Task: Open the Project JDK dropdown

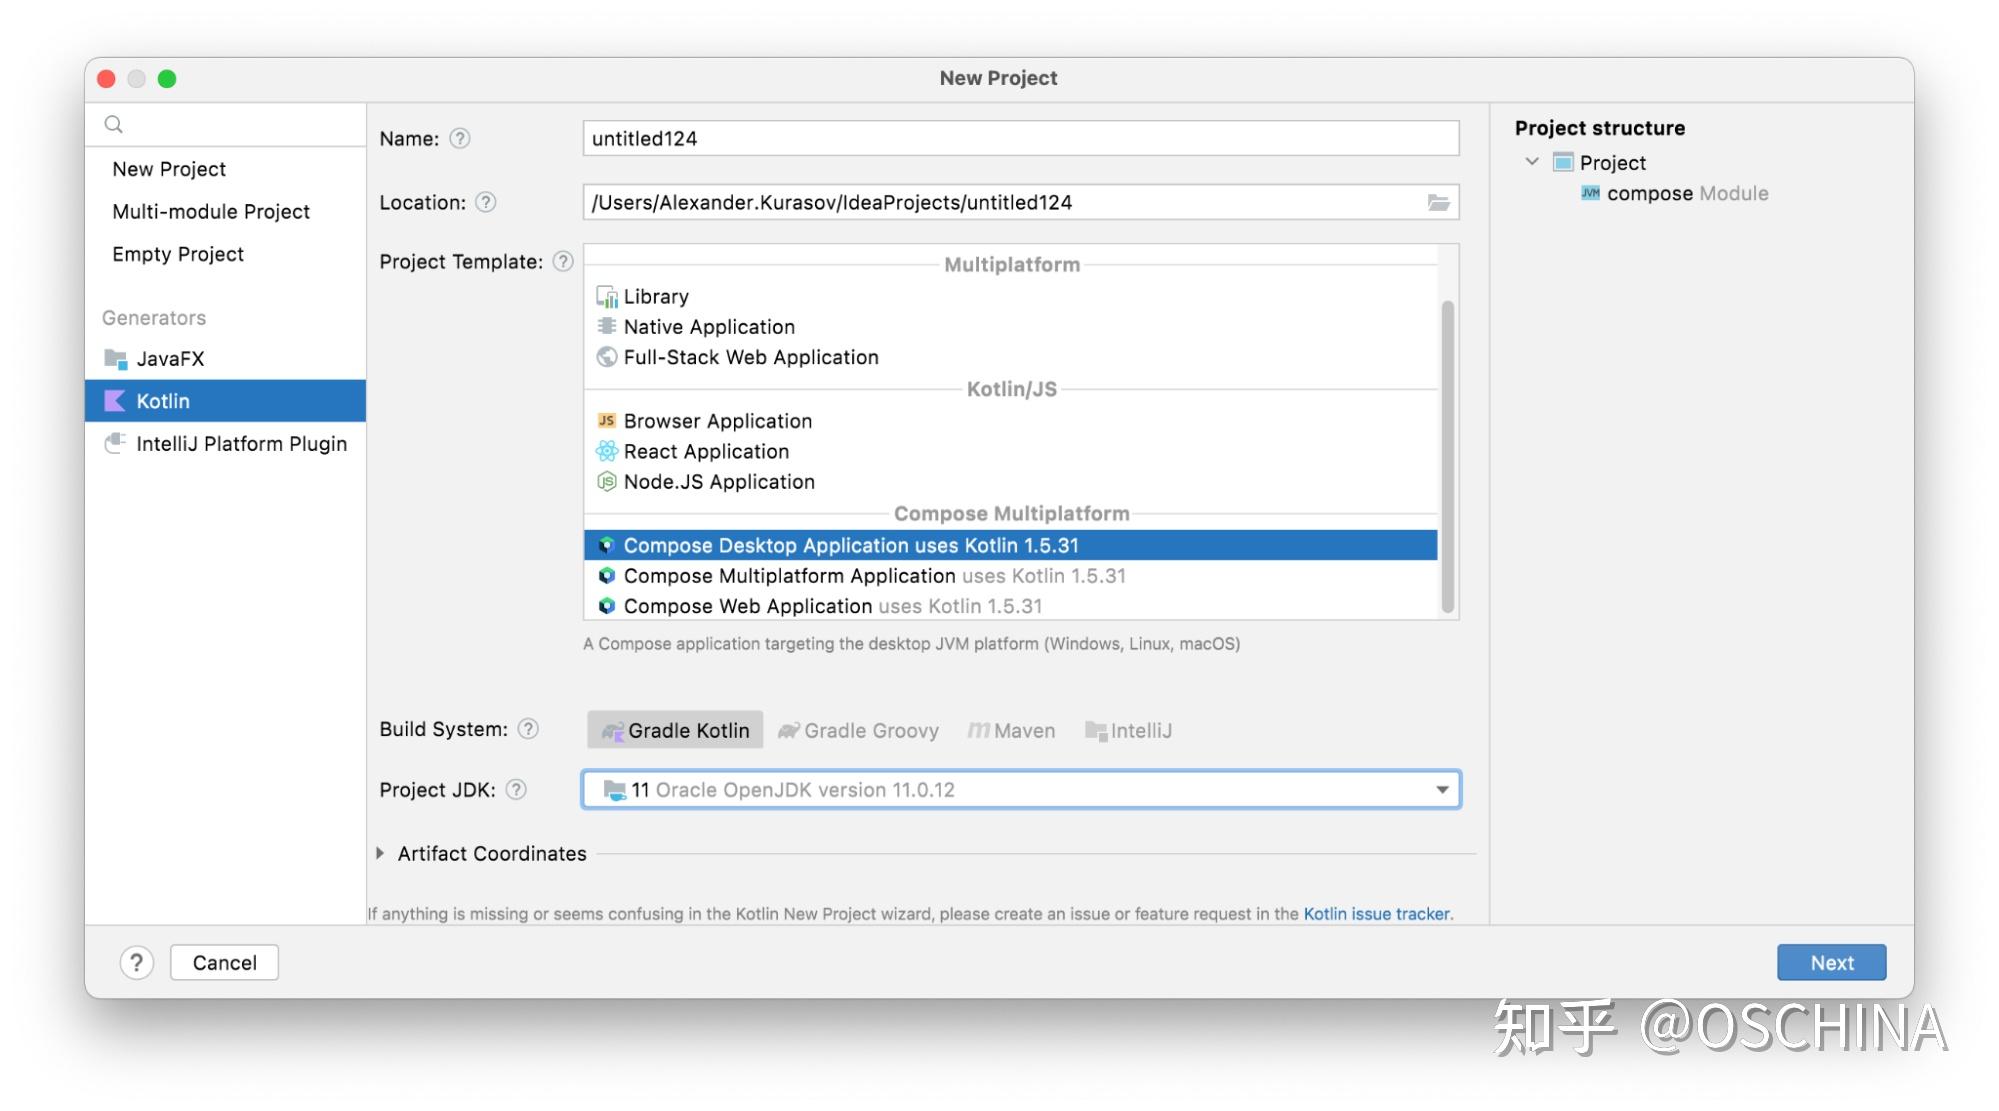Action: coord(1442,789)
